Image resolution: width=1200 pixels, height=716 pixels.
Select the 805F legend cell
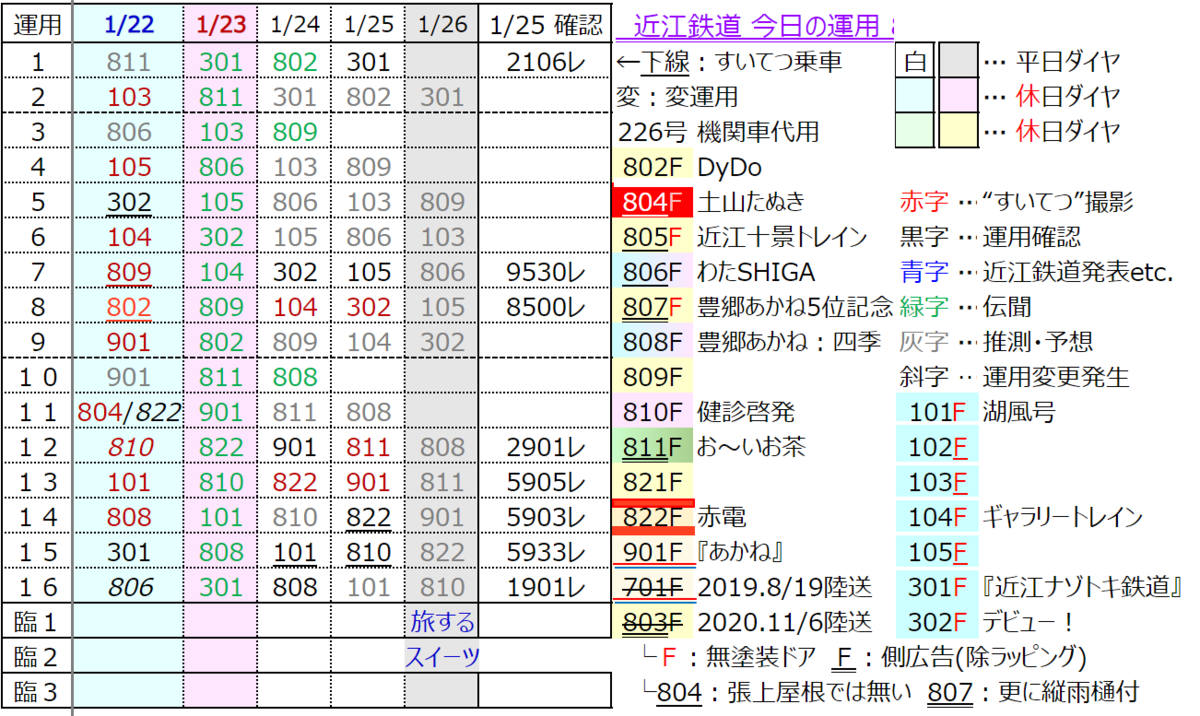(x=652, y=237)
